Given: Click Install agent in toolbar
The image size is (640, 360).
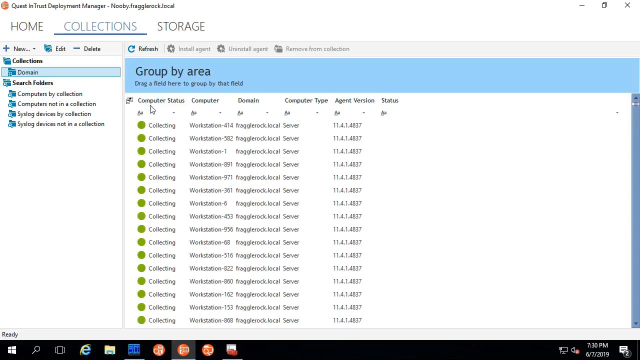Looking at the screenshot, I should 189,49.
